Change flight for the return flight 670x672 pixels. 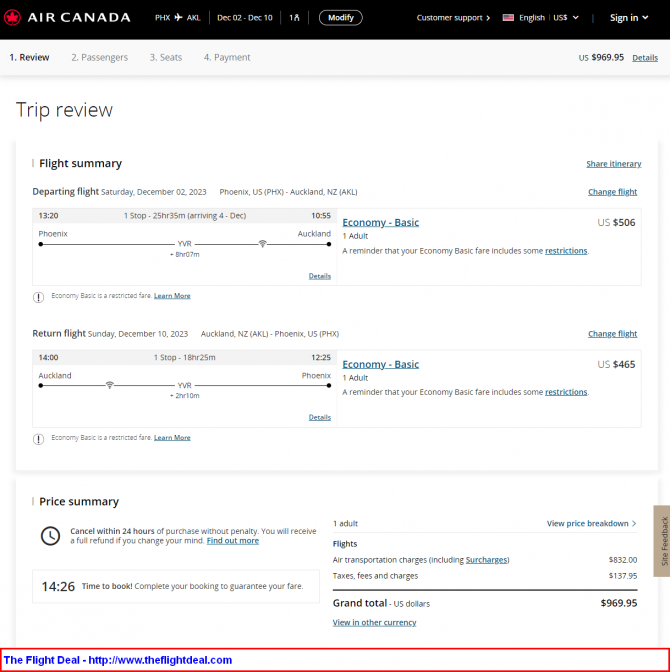[x=612, y=333]
